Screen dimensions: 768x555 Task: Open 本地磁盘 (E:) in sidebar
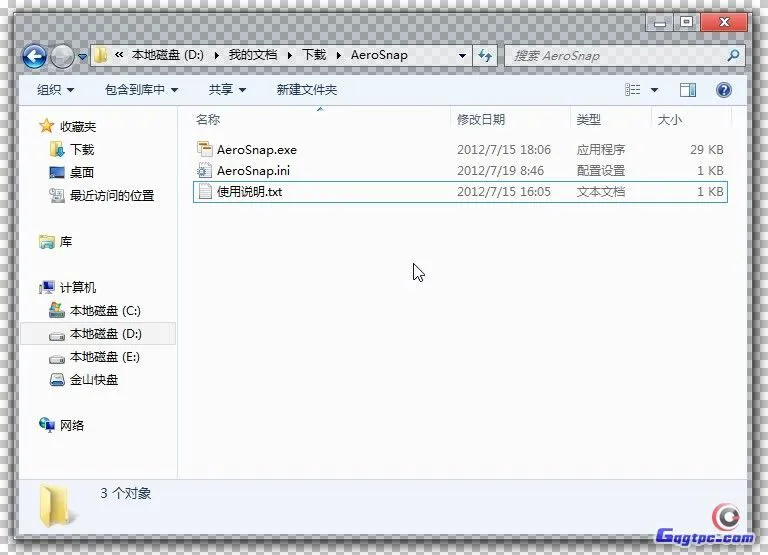coord(105,357)
